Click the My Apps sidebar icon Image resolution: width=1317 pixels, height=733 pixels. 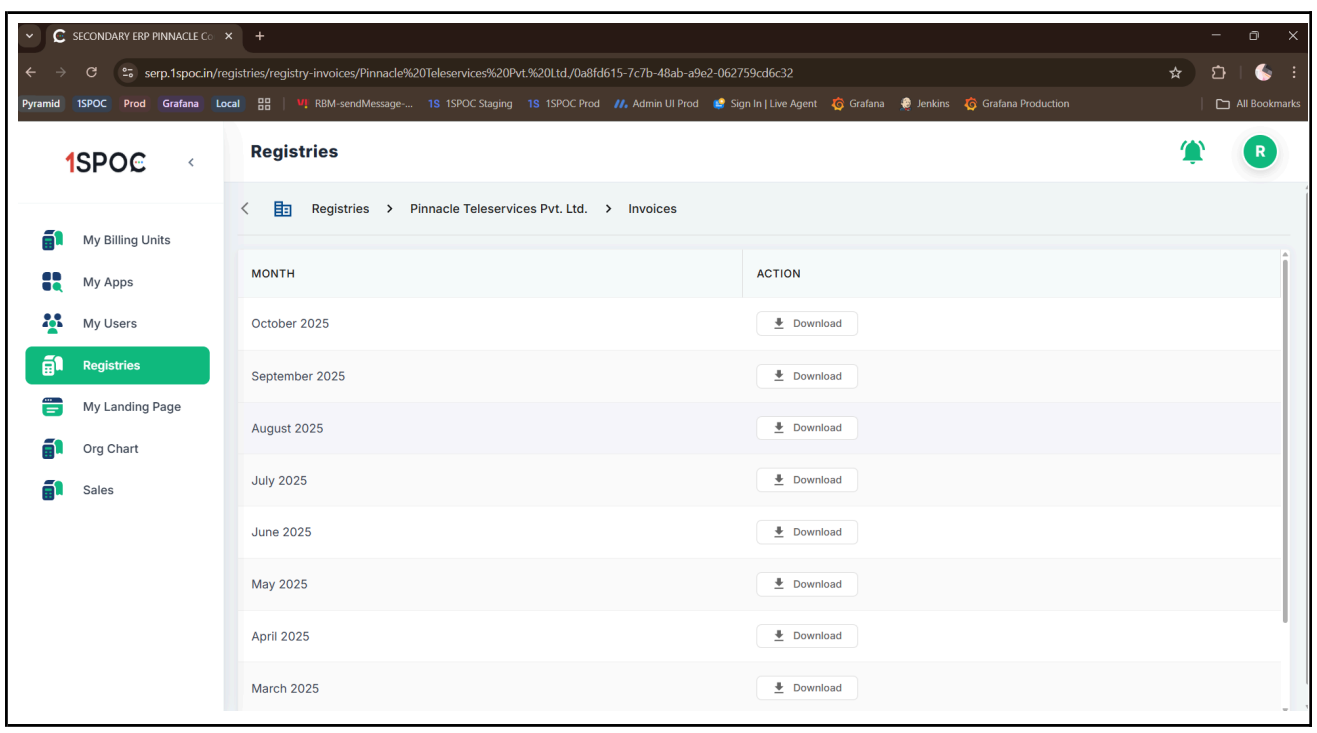pyautogui.click(x=53, y=282)
